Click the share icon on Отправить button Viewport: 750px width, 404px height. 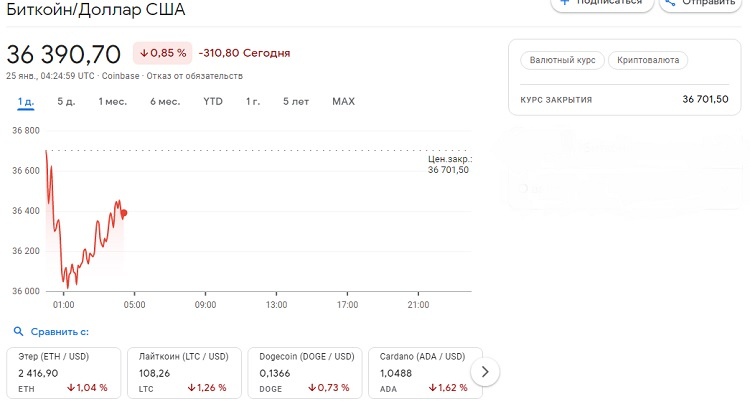tap(668, 3)
